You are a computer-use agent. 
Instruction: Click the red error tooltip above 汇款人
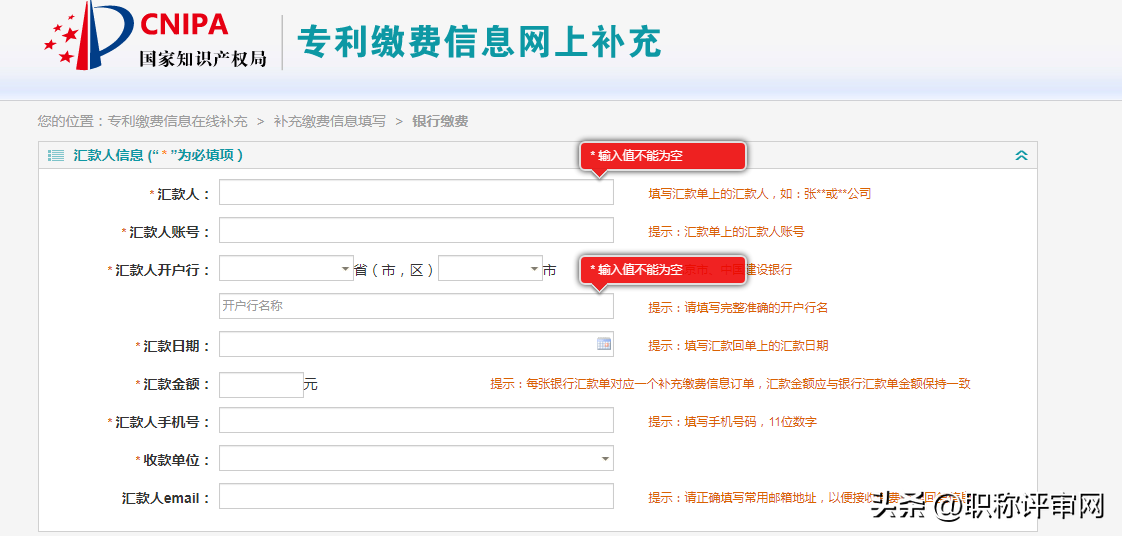click(663, 156)
